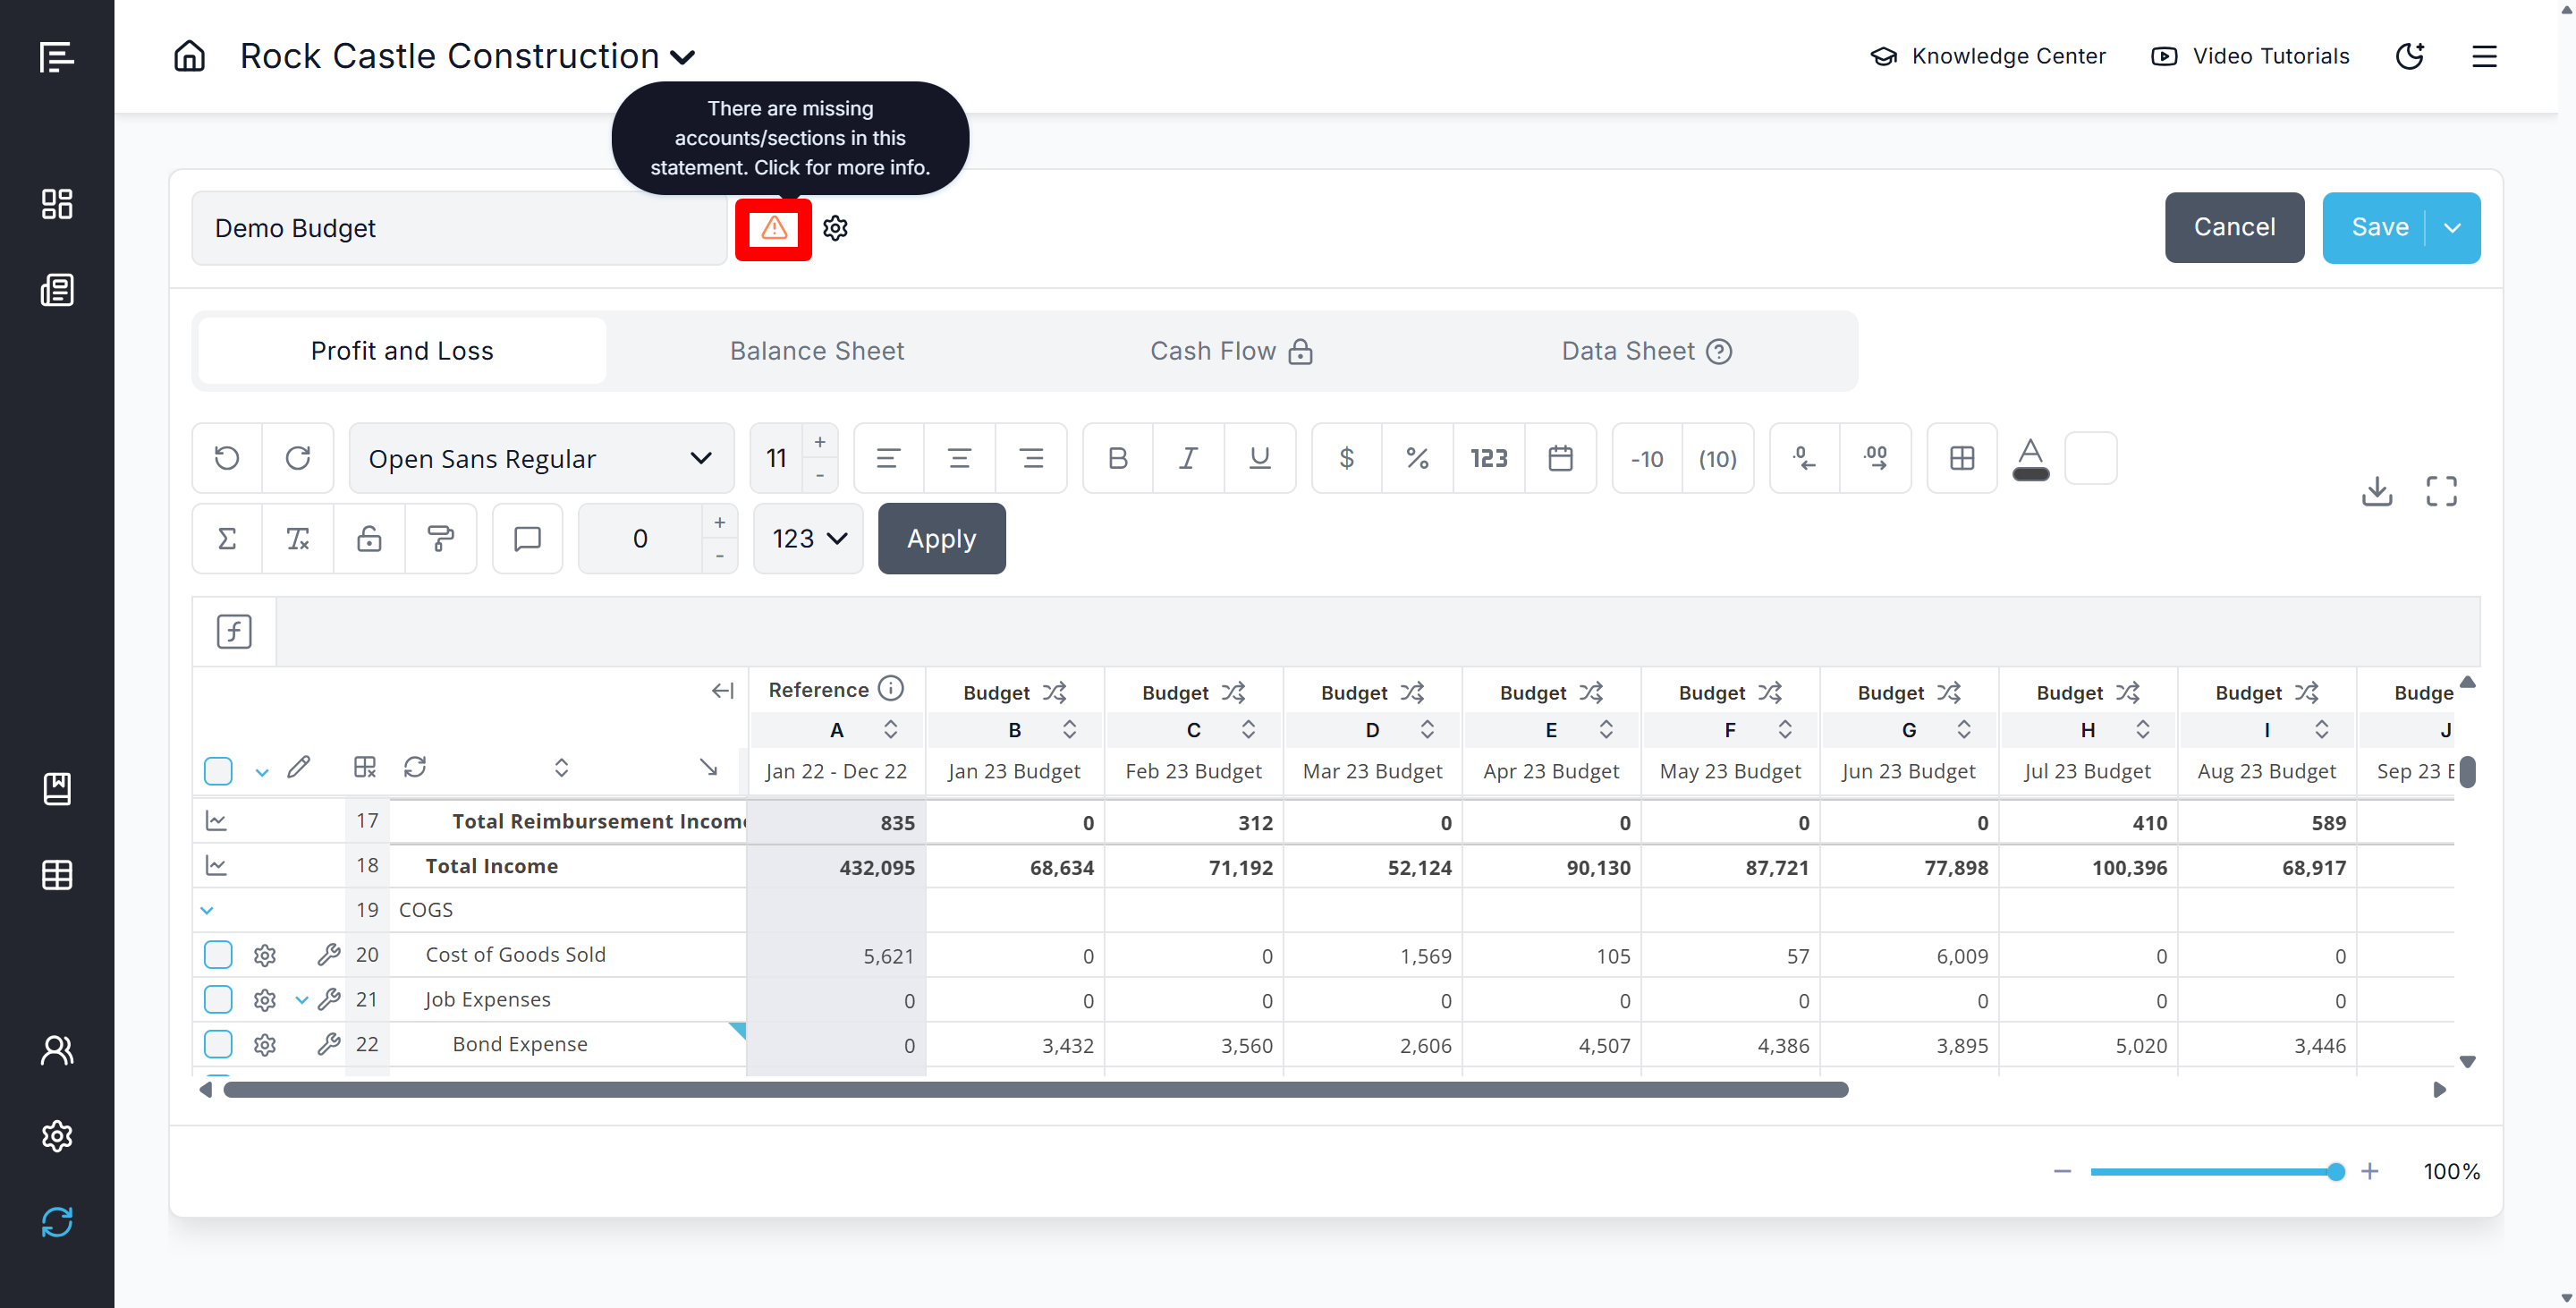Switch to the Balance Sheet tab
Viewport: 2576px width, 1308px height.
pos(816,351)
